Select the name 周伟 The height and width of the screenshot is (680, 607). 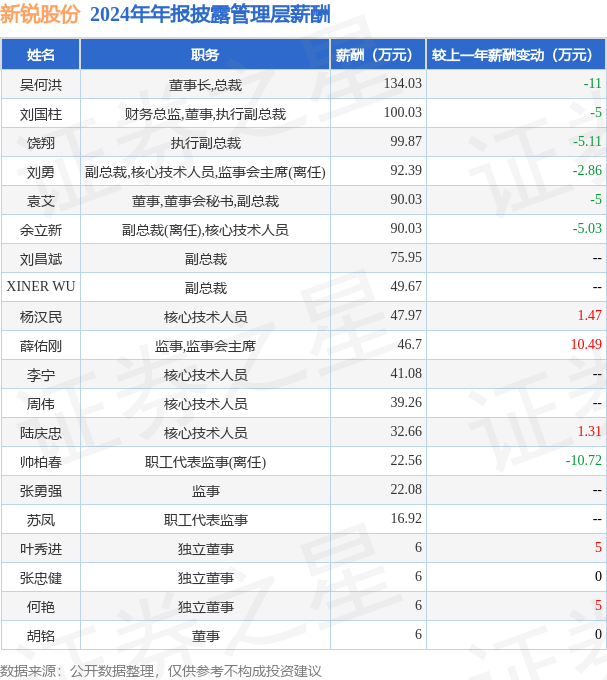[x=41, y=404]
